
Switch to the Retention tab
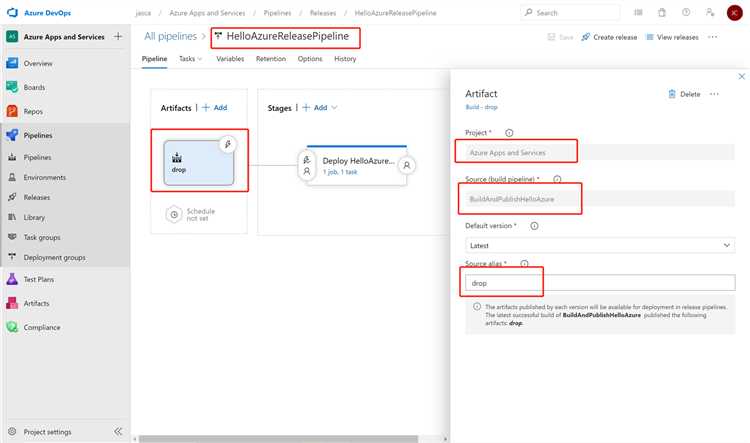click(x=271, y=59)
